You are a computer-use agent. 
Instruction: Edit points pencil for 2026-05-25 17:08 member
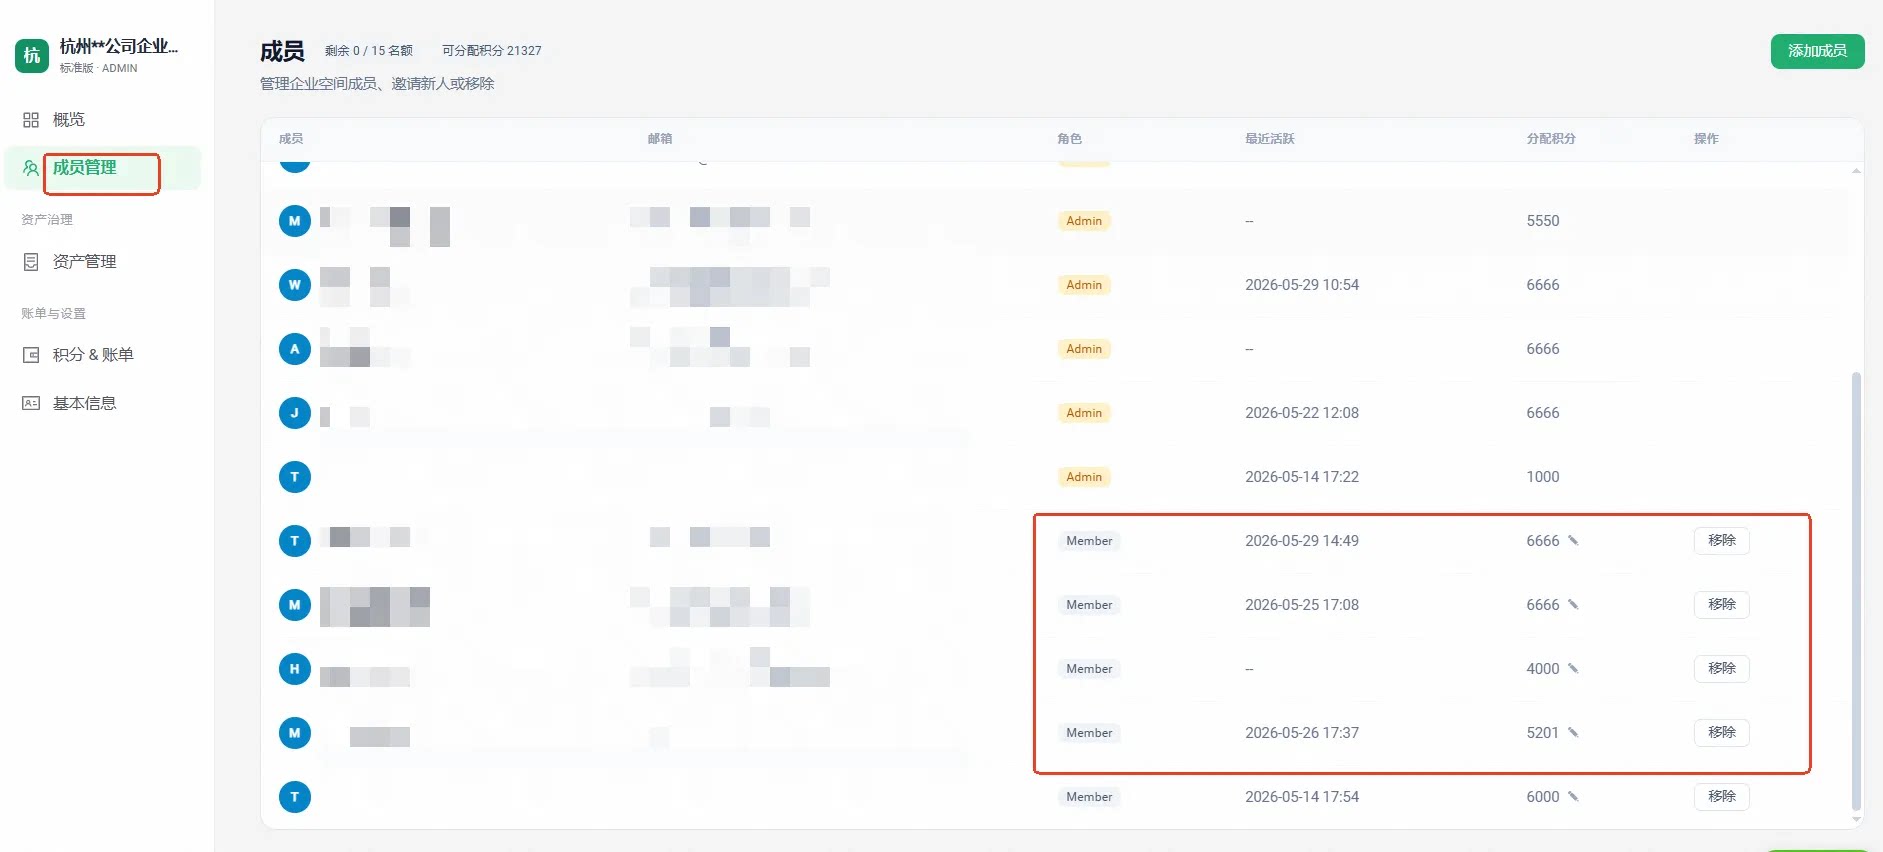pos(1573,605)
